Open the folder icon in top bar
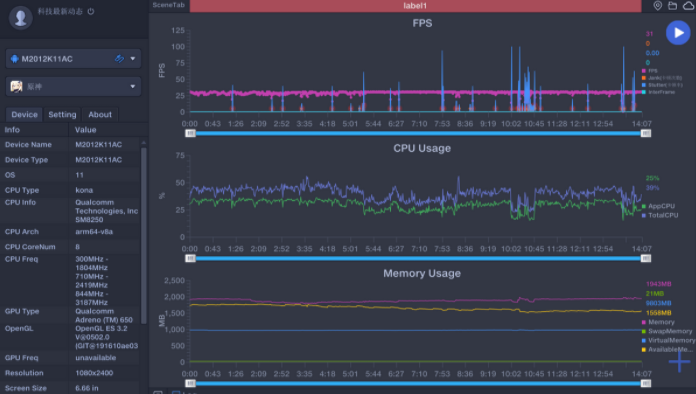Viewport: 696px width, 394px height. 672,5
